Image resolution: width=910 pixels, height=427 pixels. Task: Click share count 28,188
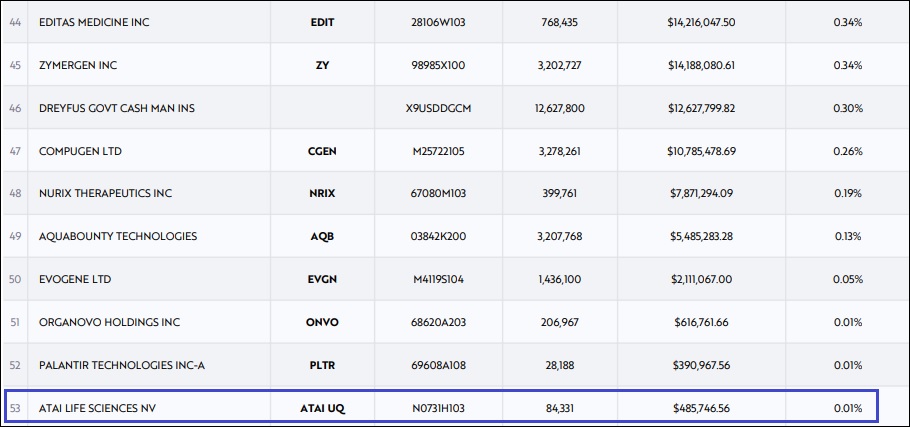[x=559, y=366]
